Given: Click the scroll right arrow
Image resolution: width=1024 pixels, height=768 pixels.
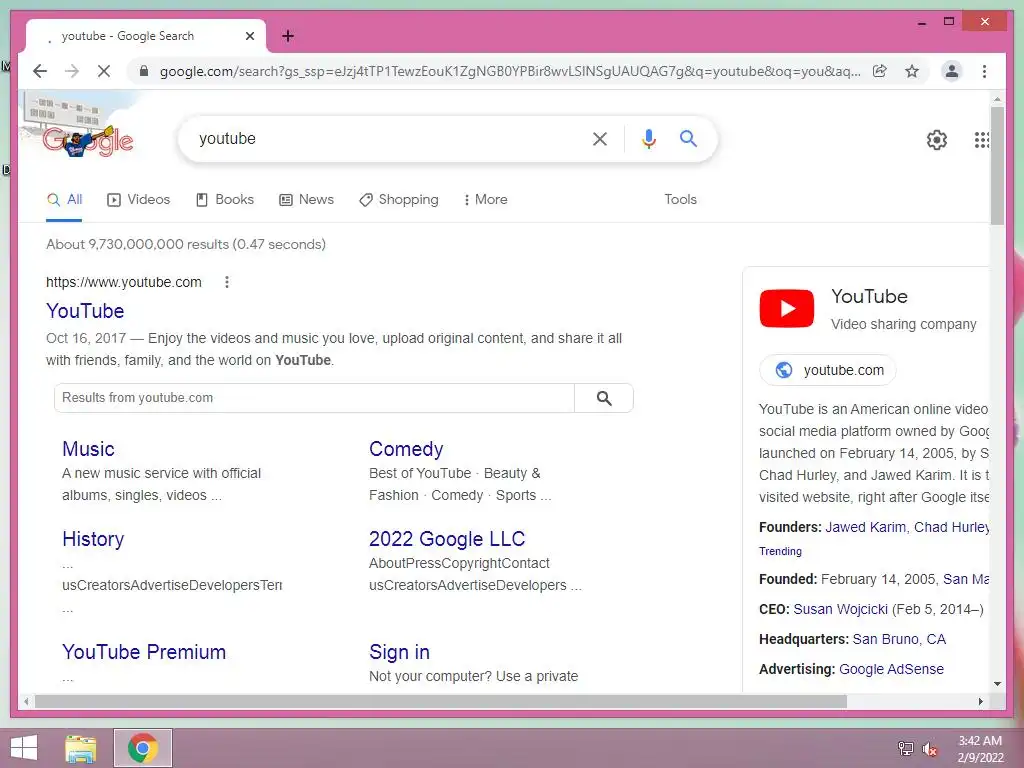Looking at the screenshot, I should pos(980,701).
